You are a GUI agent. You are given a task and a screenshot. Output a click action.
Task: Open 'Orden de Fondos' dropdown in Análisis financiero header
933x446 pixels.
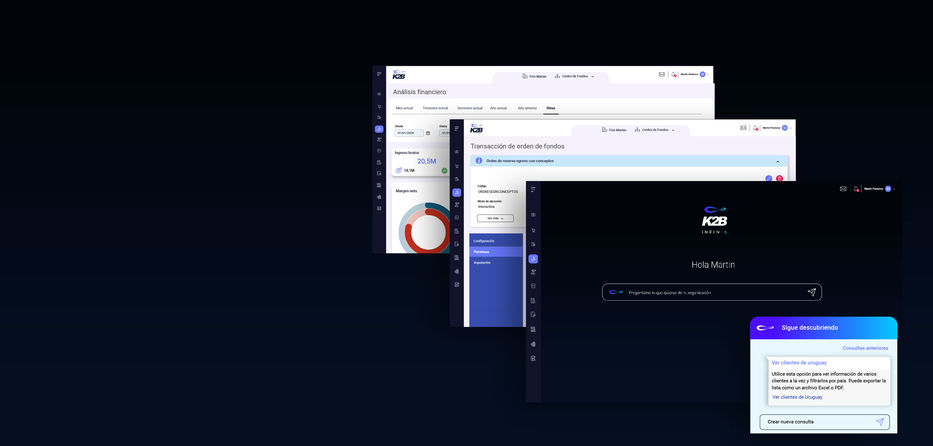pos(574,76)
